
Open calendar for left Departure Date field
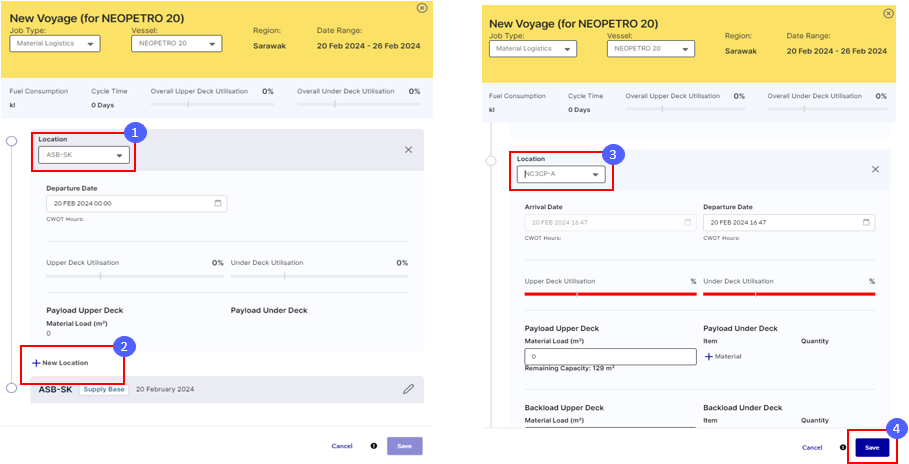click(218, 204)
